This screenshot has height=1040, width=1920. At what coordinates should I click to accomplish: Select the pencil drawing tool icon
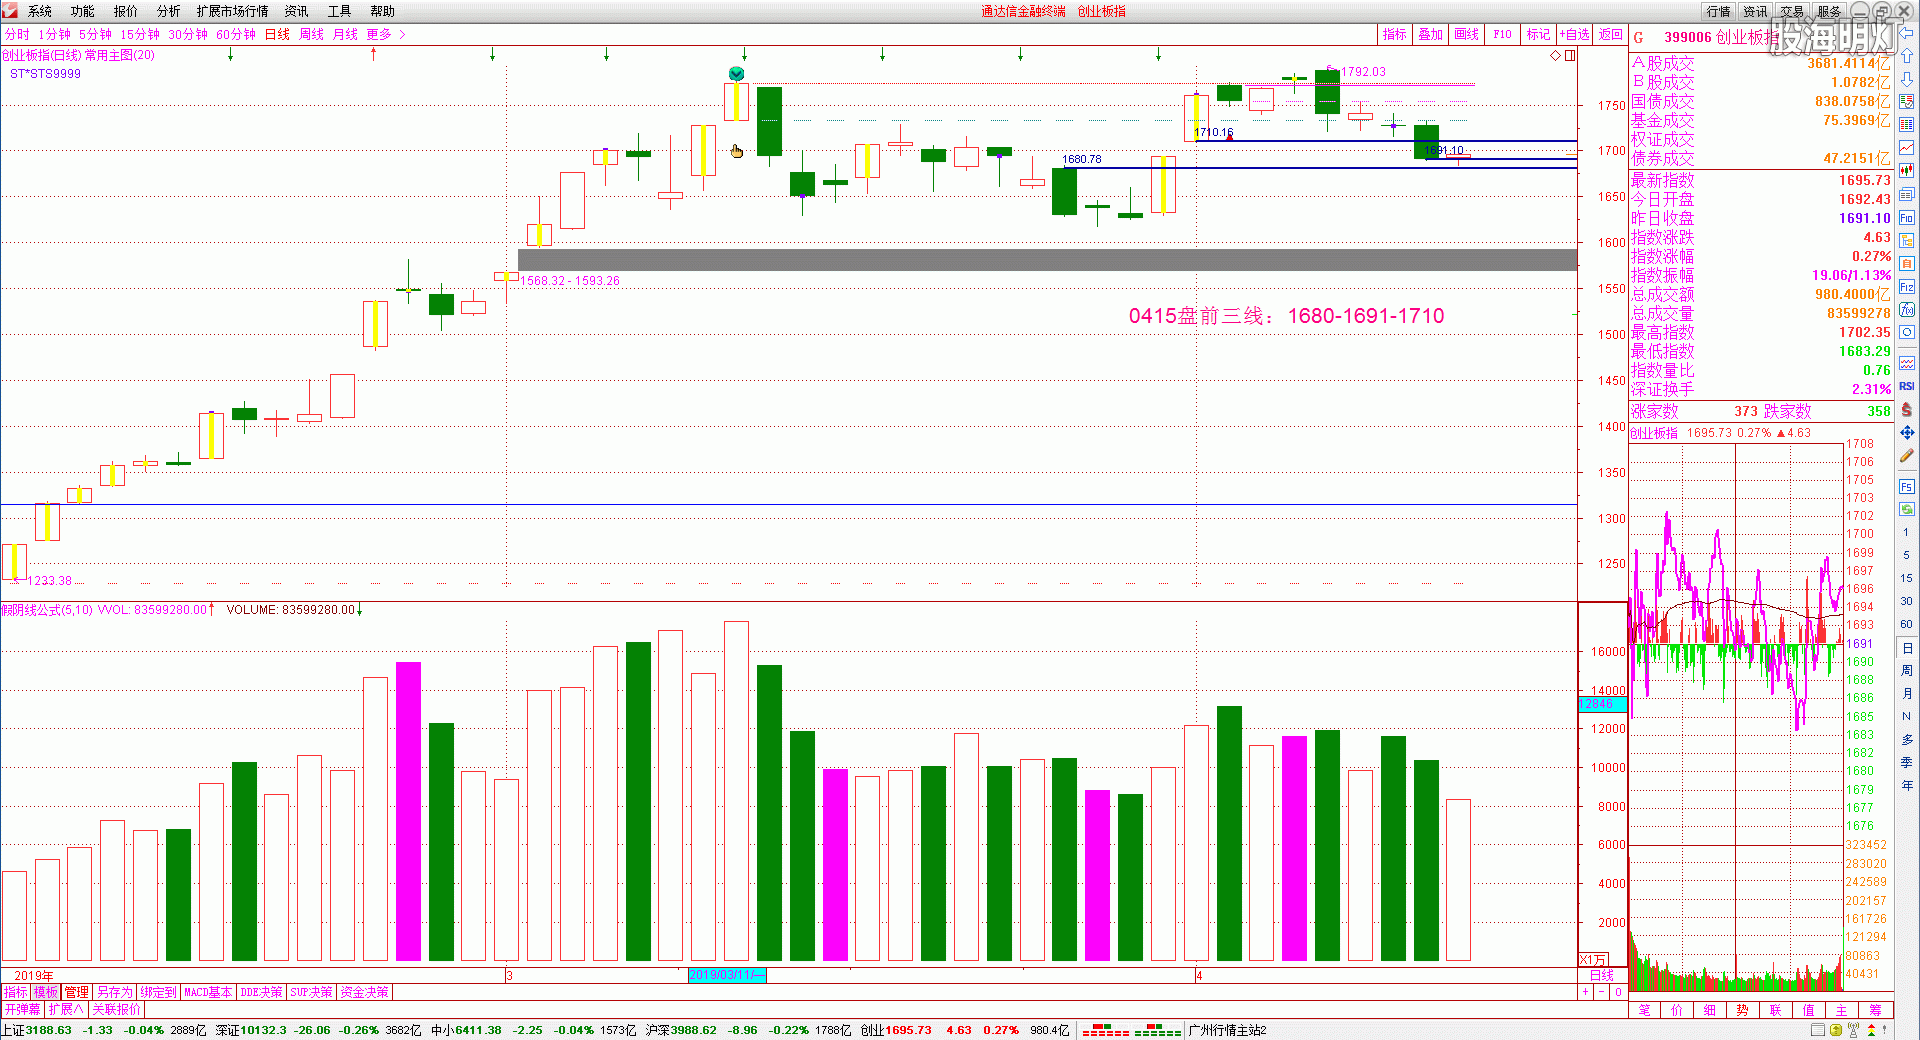pyautogui.click(x=1907, y=456)
